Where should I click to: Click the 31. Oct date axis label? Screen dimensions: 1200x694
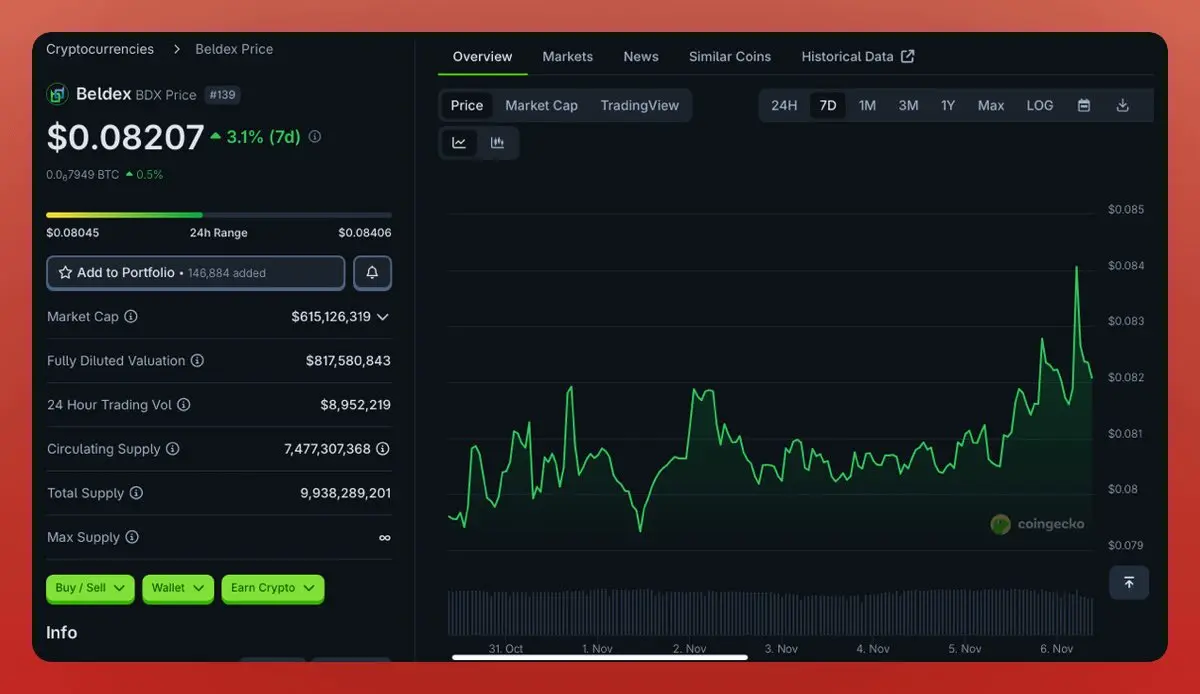[x=506, y=649]
